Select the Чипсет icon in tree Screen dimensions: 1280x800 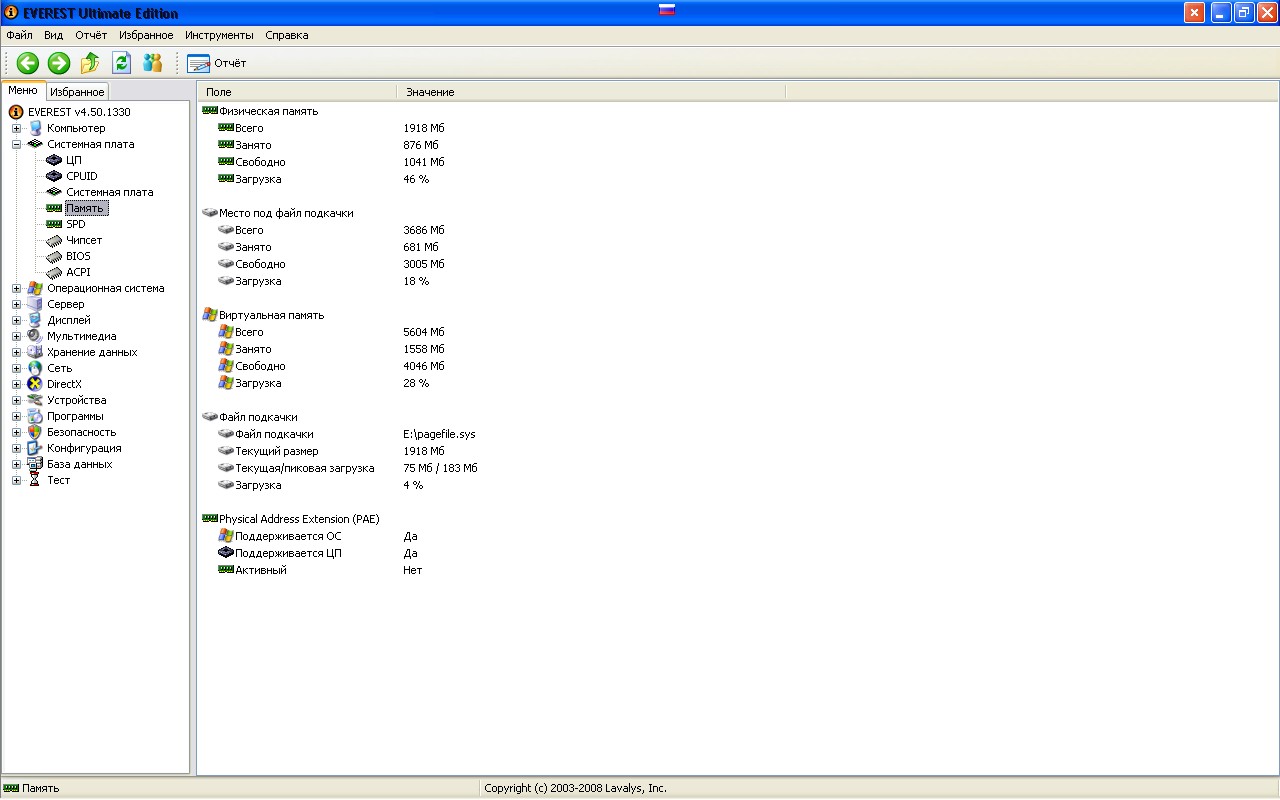click(x=54, y=240)
